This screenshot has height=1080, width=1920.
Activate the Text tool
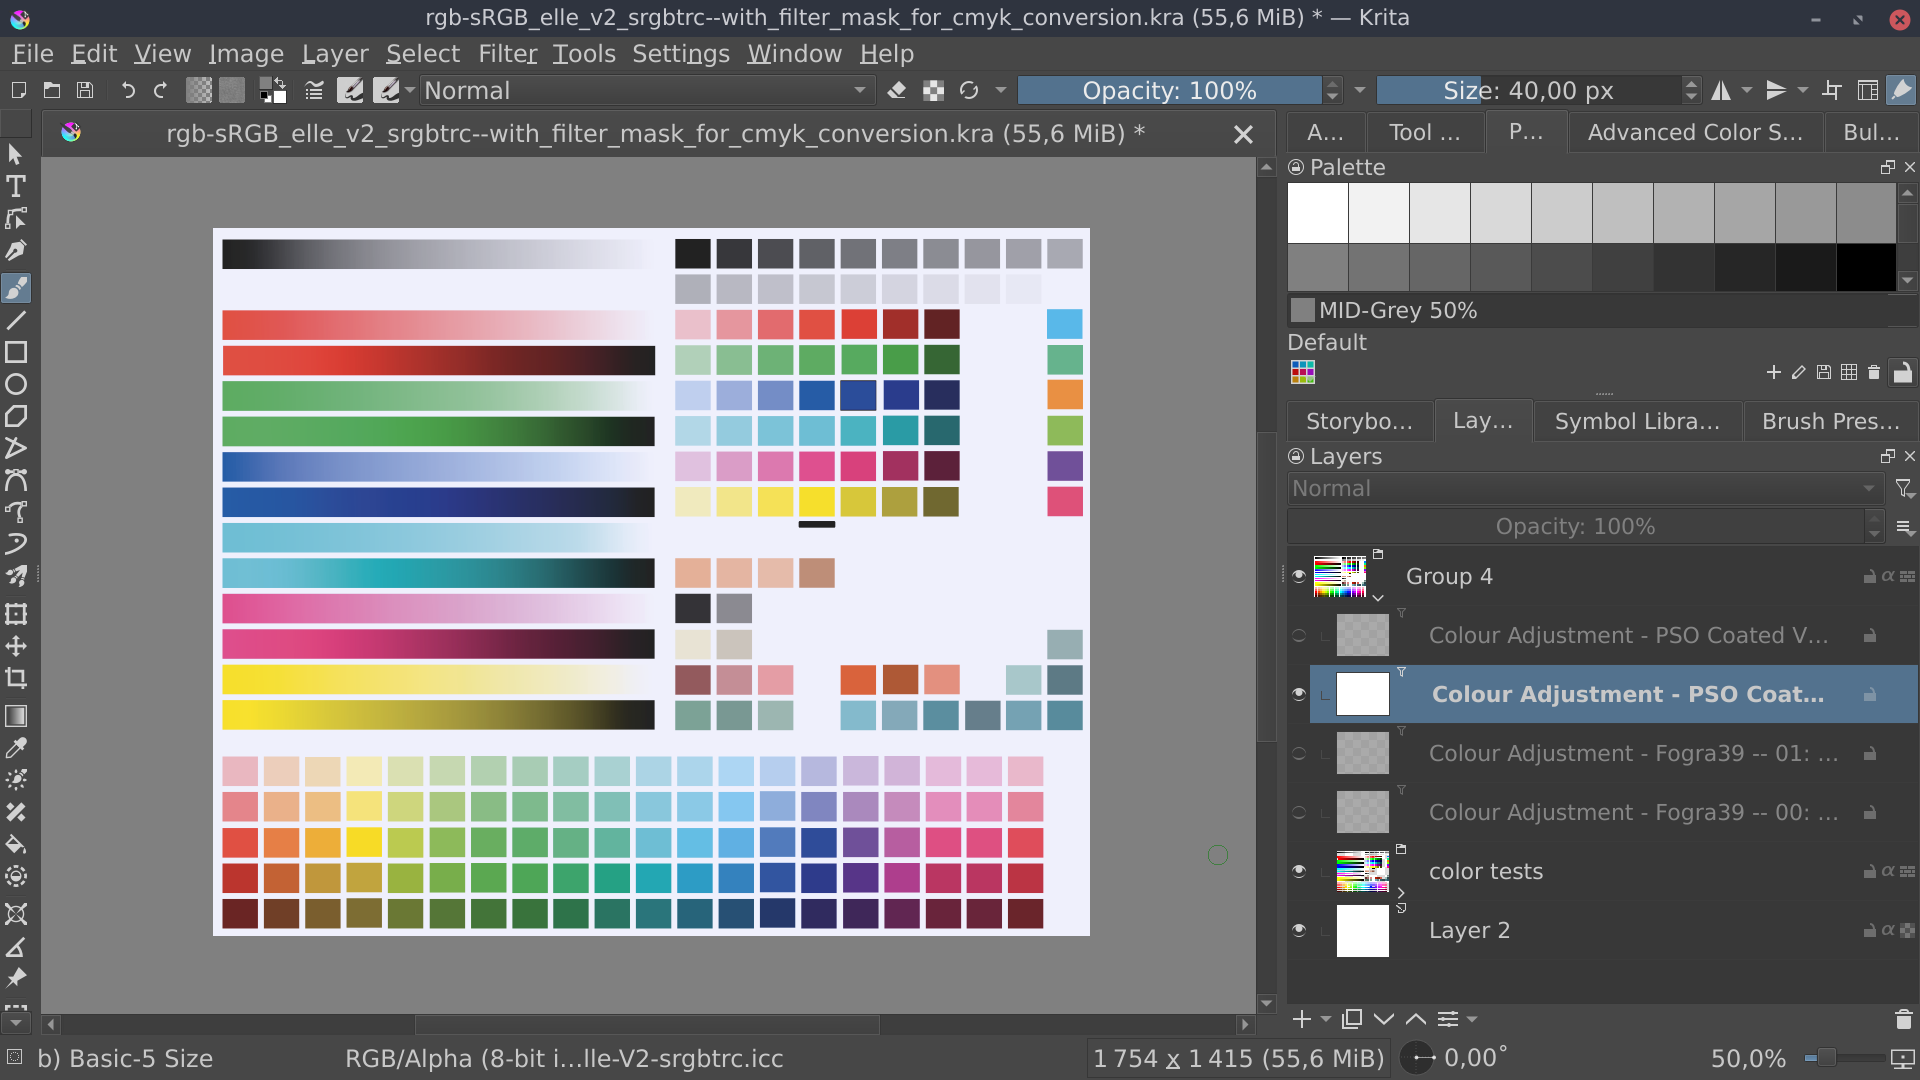pyautogui.click(x=16, y=186)
